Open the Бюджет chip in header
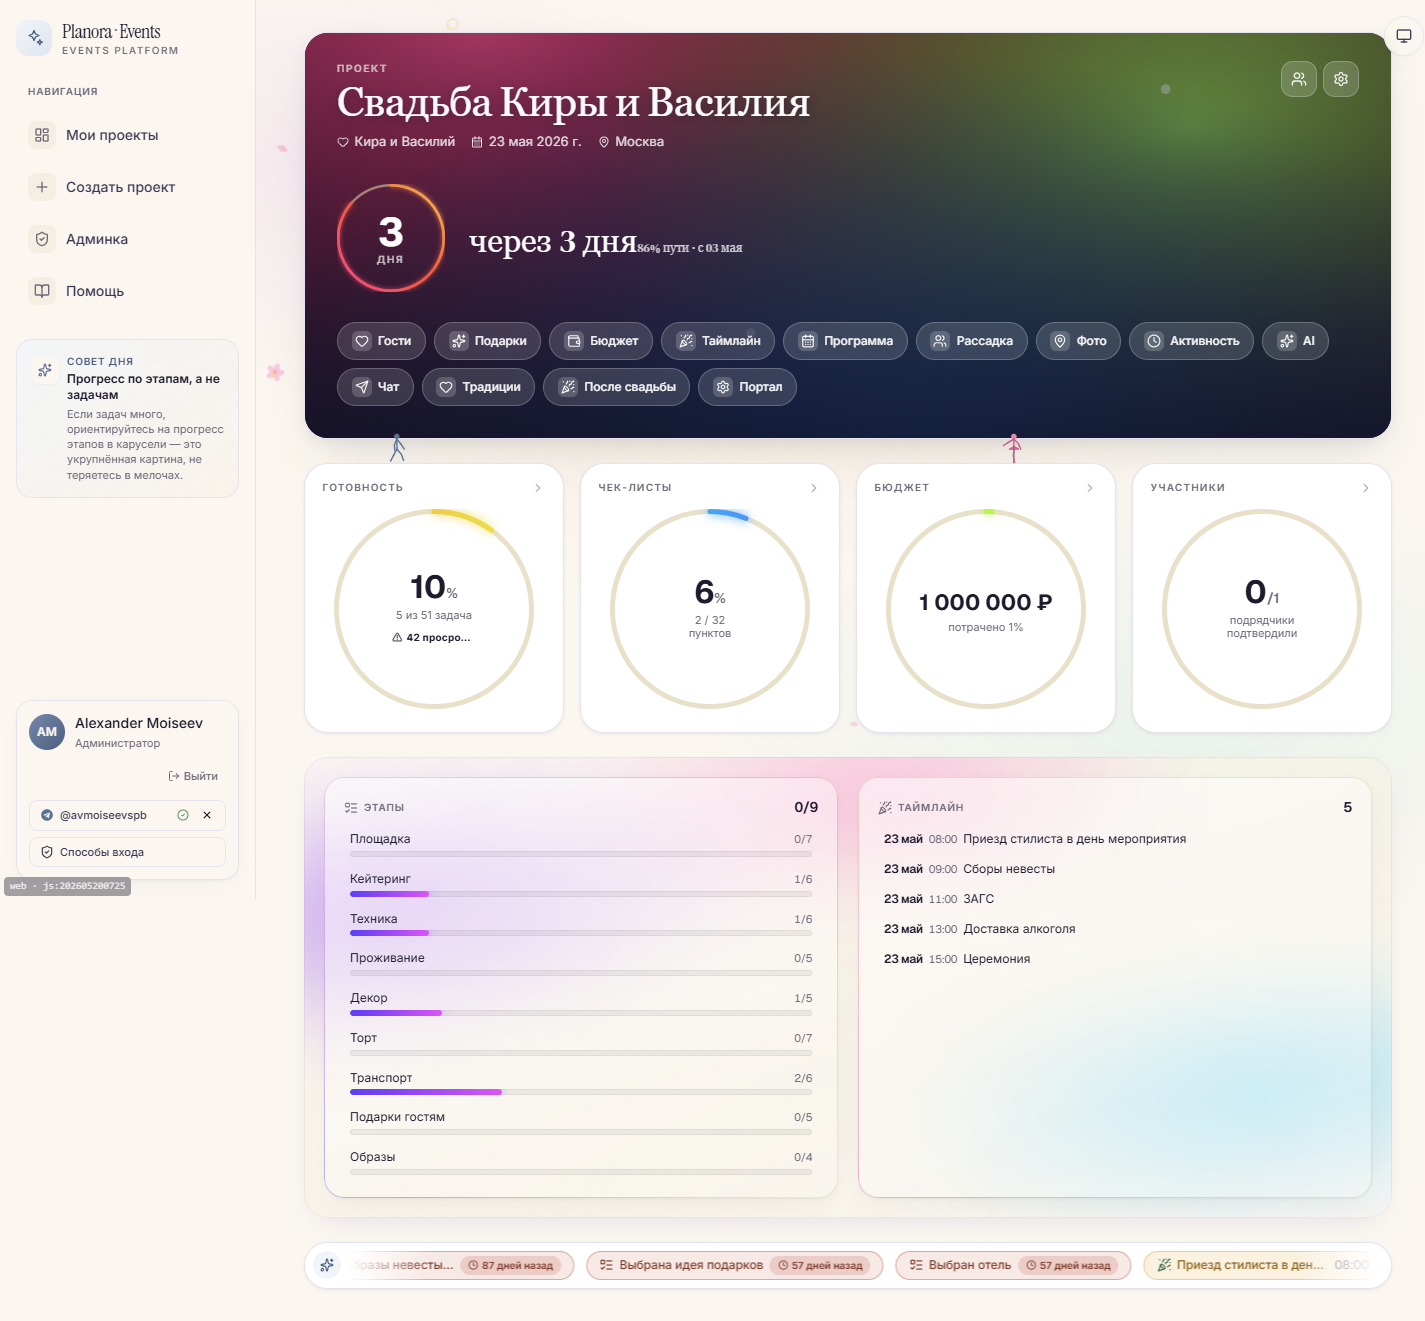 (601, 341)
